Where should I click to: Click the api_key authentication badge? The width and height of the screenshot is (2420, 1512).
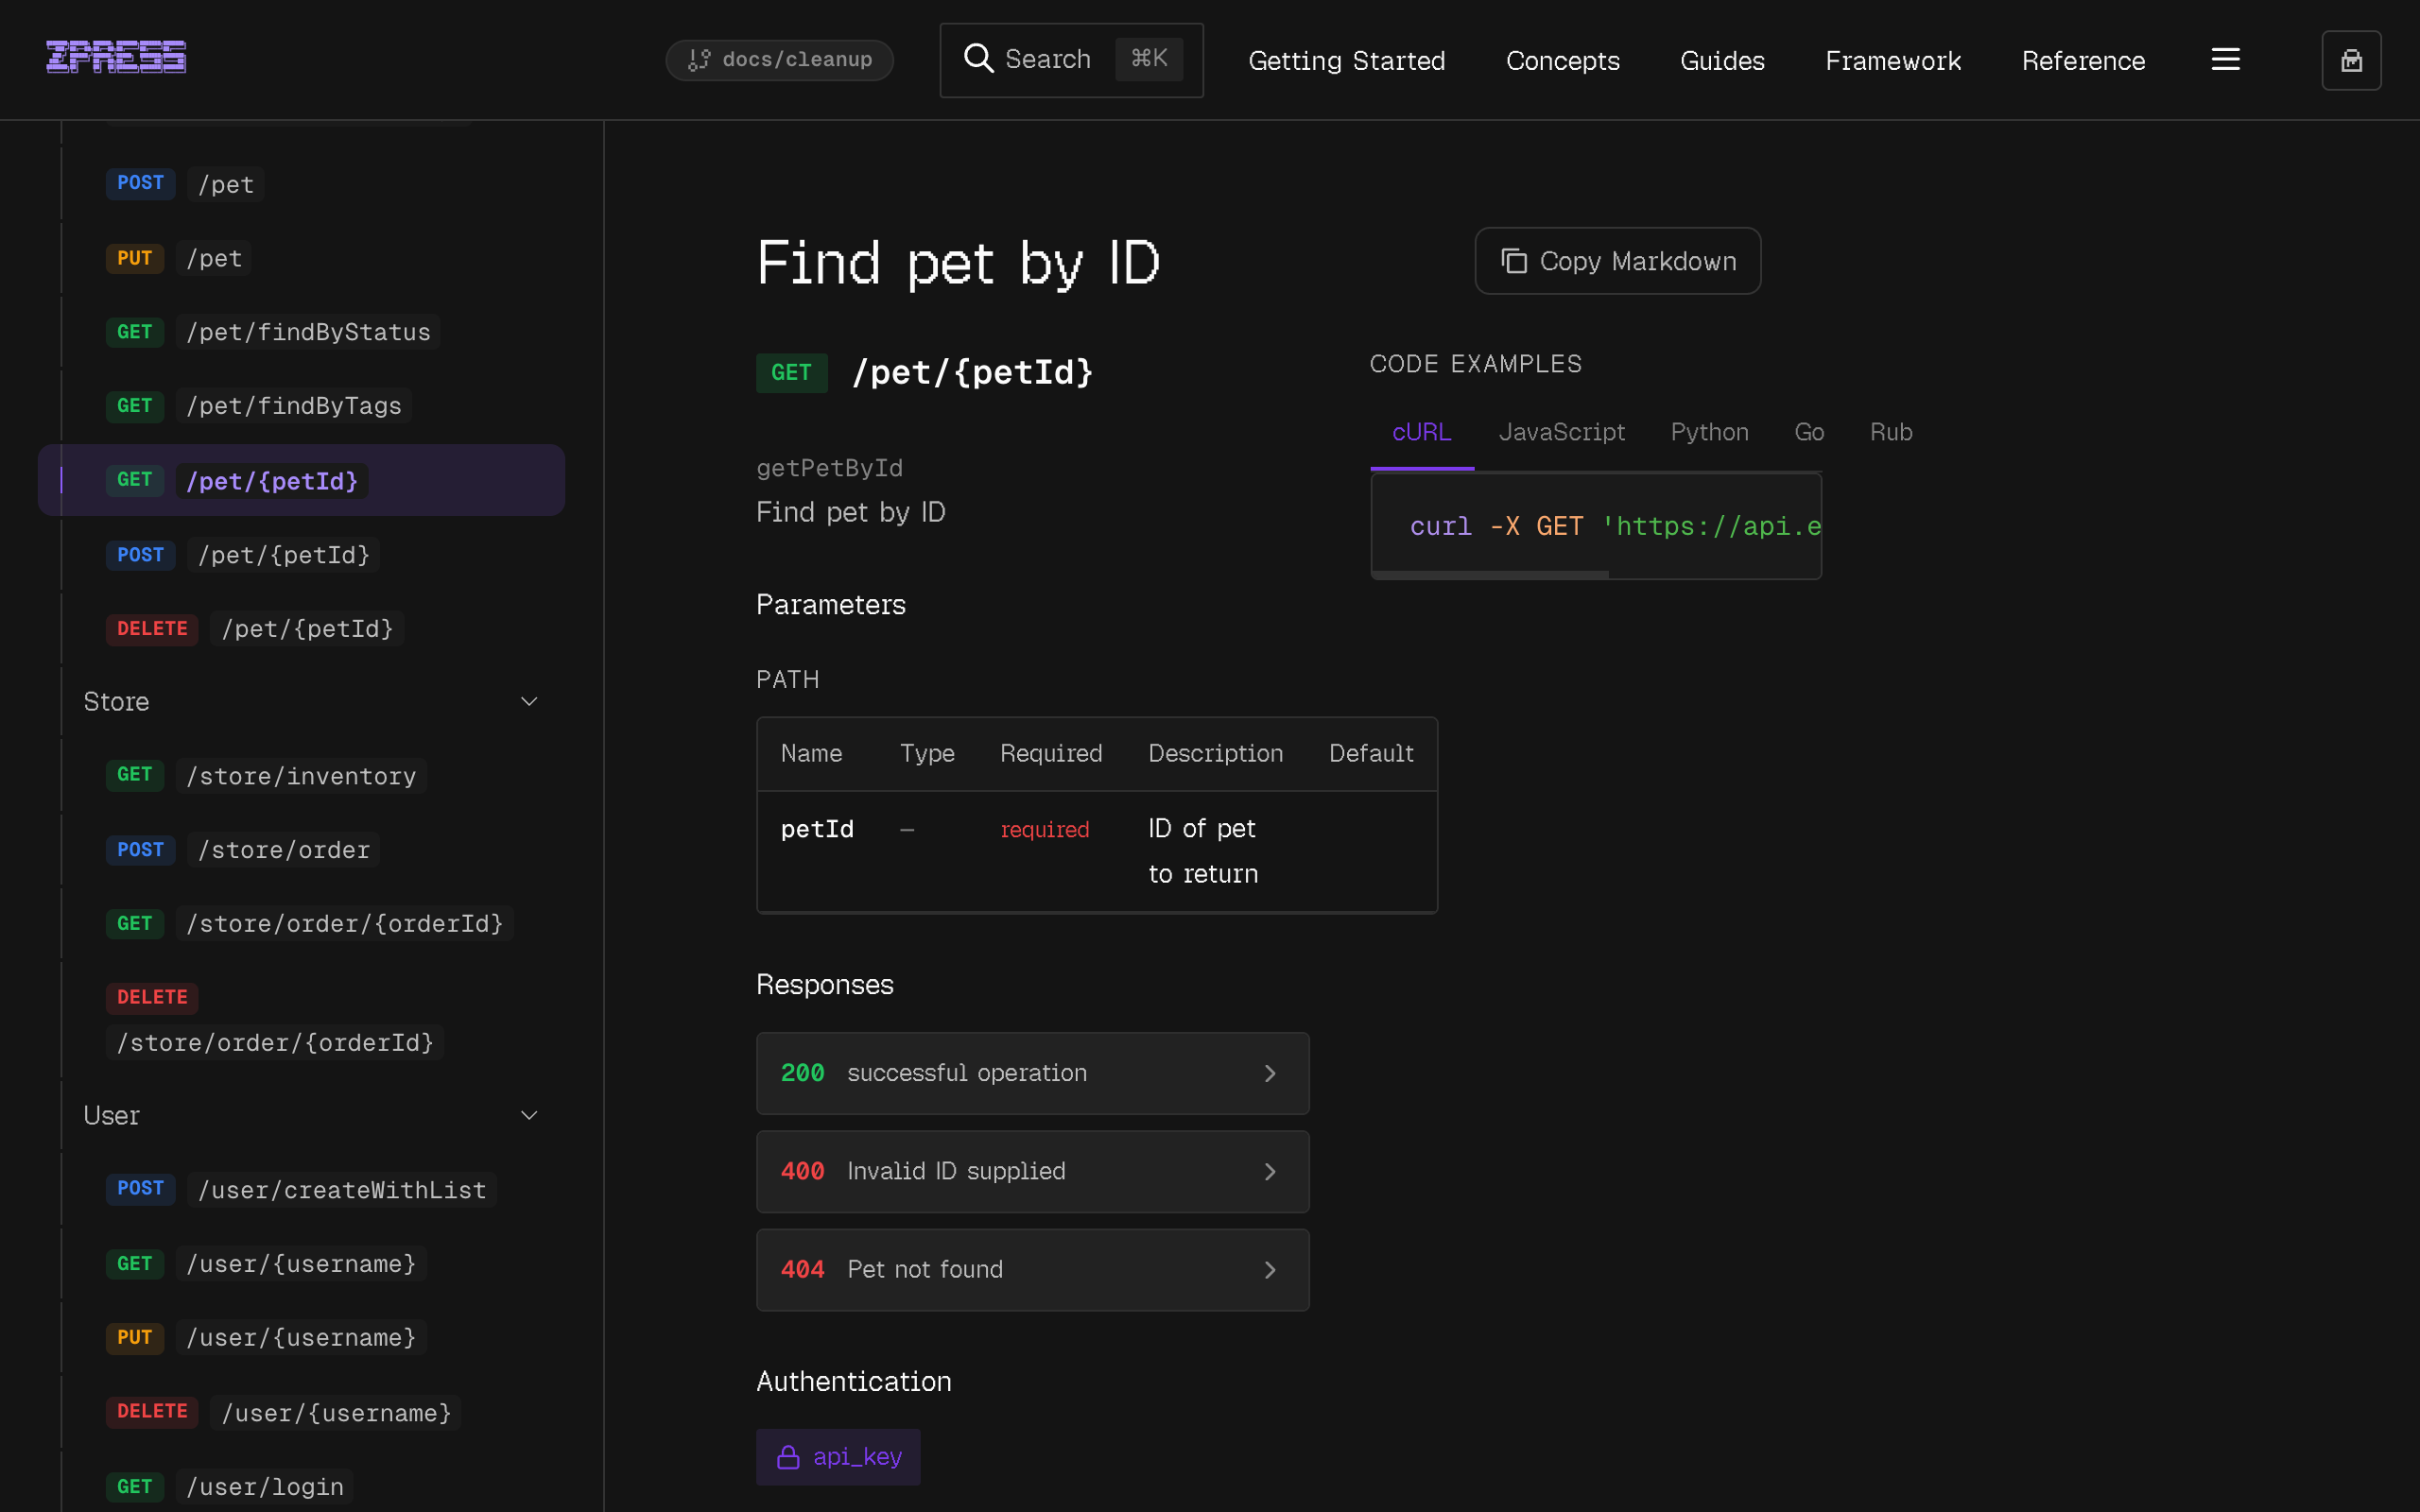pos(838,1457)
